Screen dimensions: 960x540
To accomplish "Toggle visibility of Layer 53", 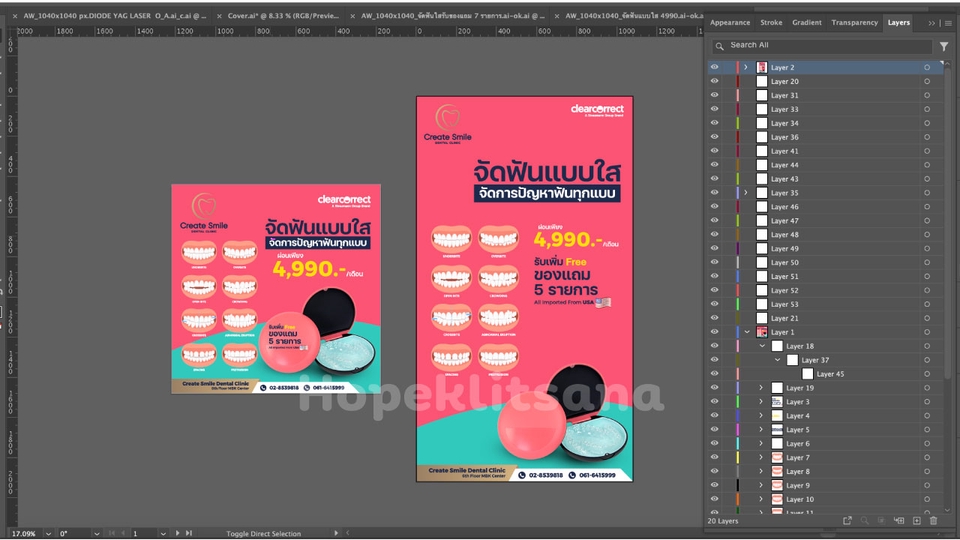I will 714,304.
